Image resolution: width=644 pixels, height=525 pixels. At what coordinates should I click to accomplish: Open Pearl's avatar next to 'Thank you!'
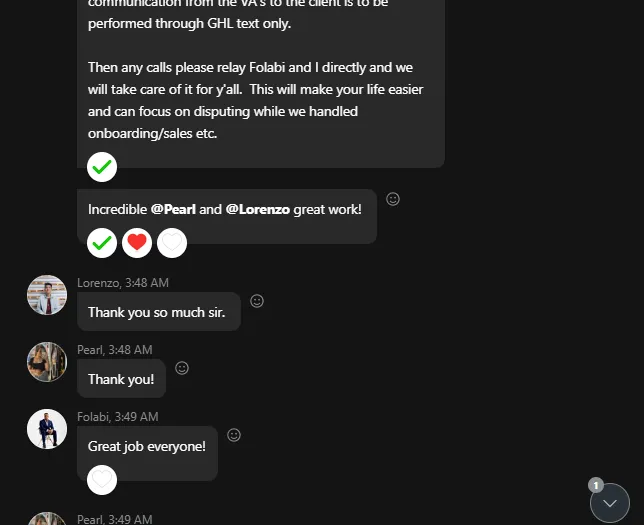(x=47, y=362)
